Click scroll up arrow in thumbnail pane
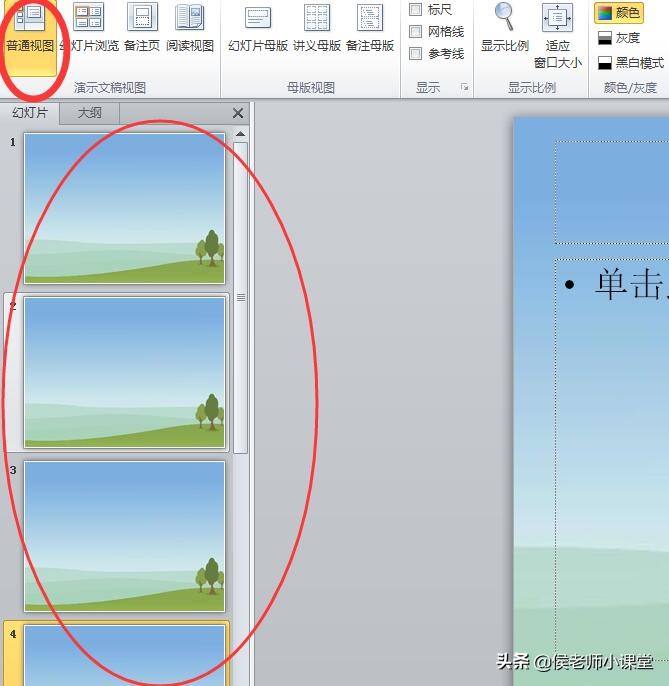The height and width of the screenshot is (686, 669). point(240,134)
